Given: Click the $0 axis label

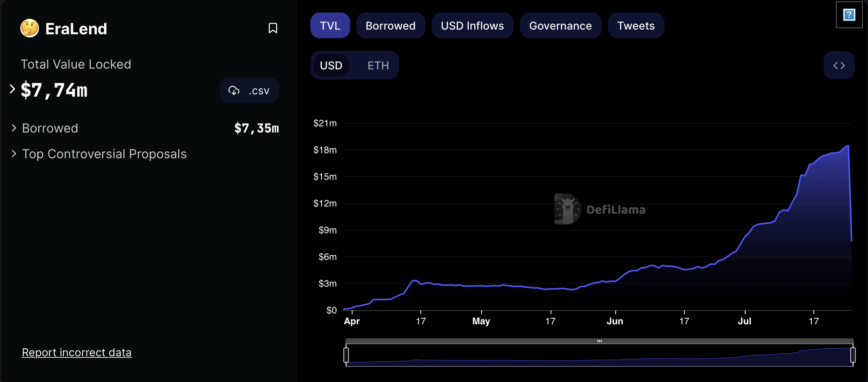Looking at the screenshot, I should coord(331,310).
